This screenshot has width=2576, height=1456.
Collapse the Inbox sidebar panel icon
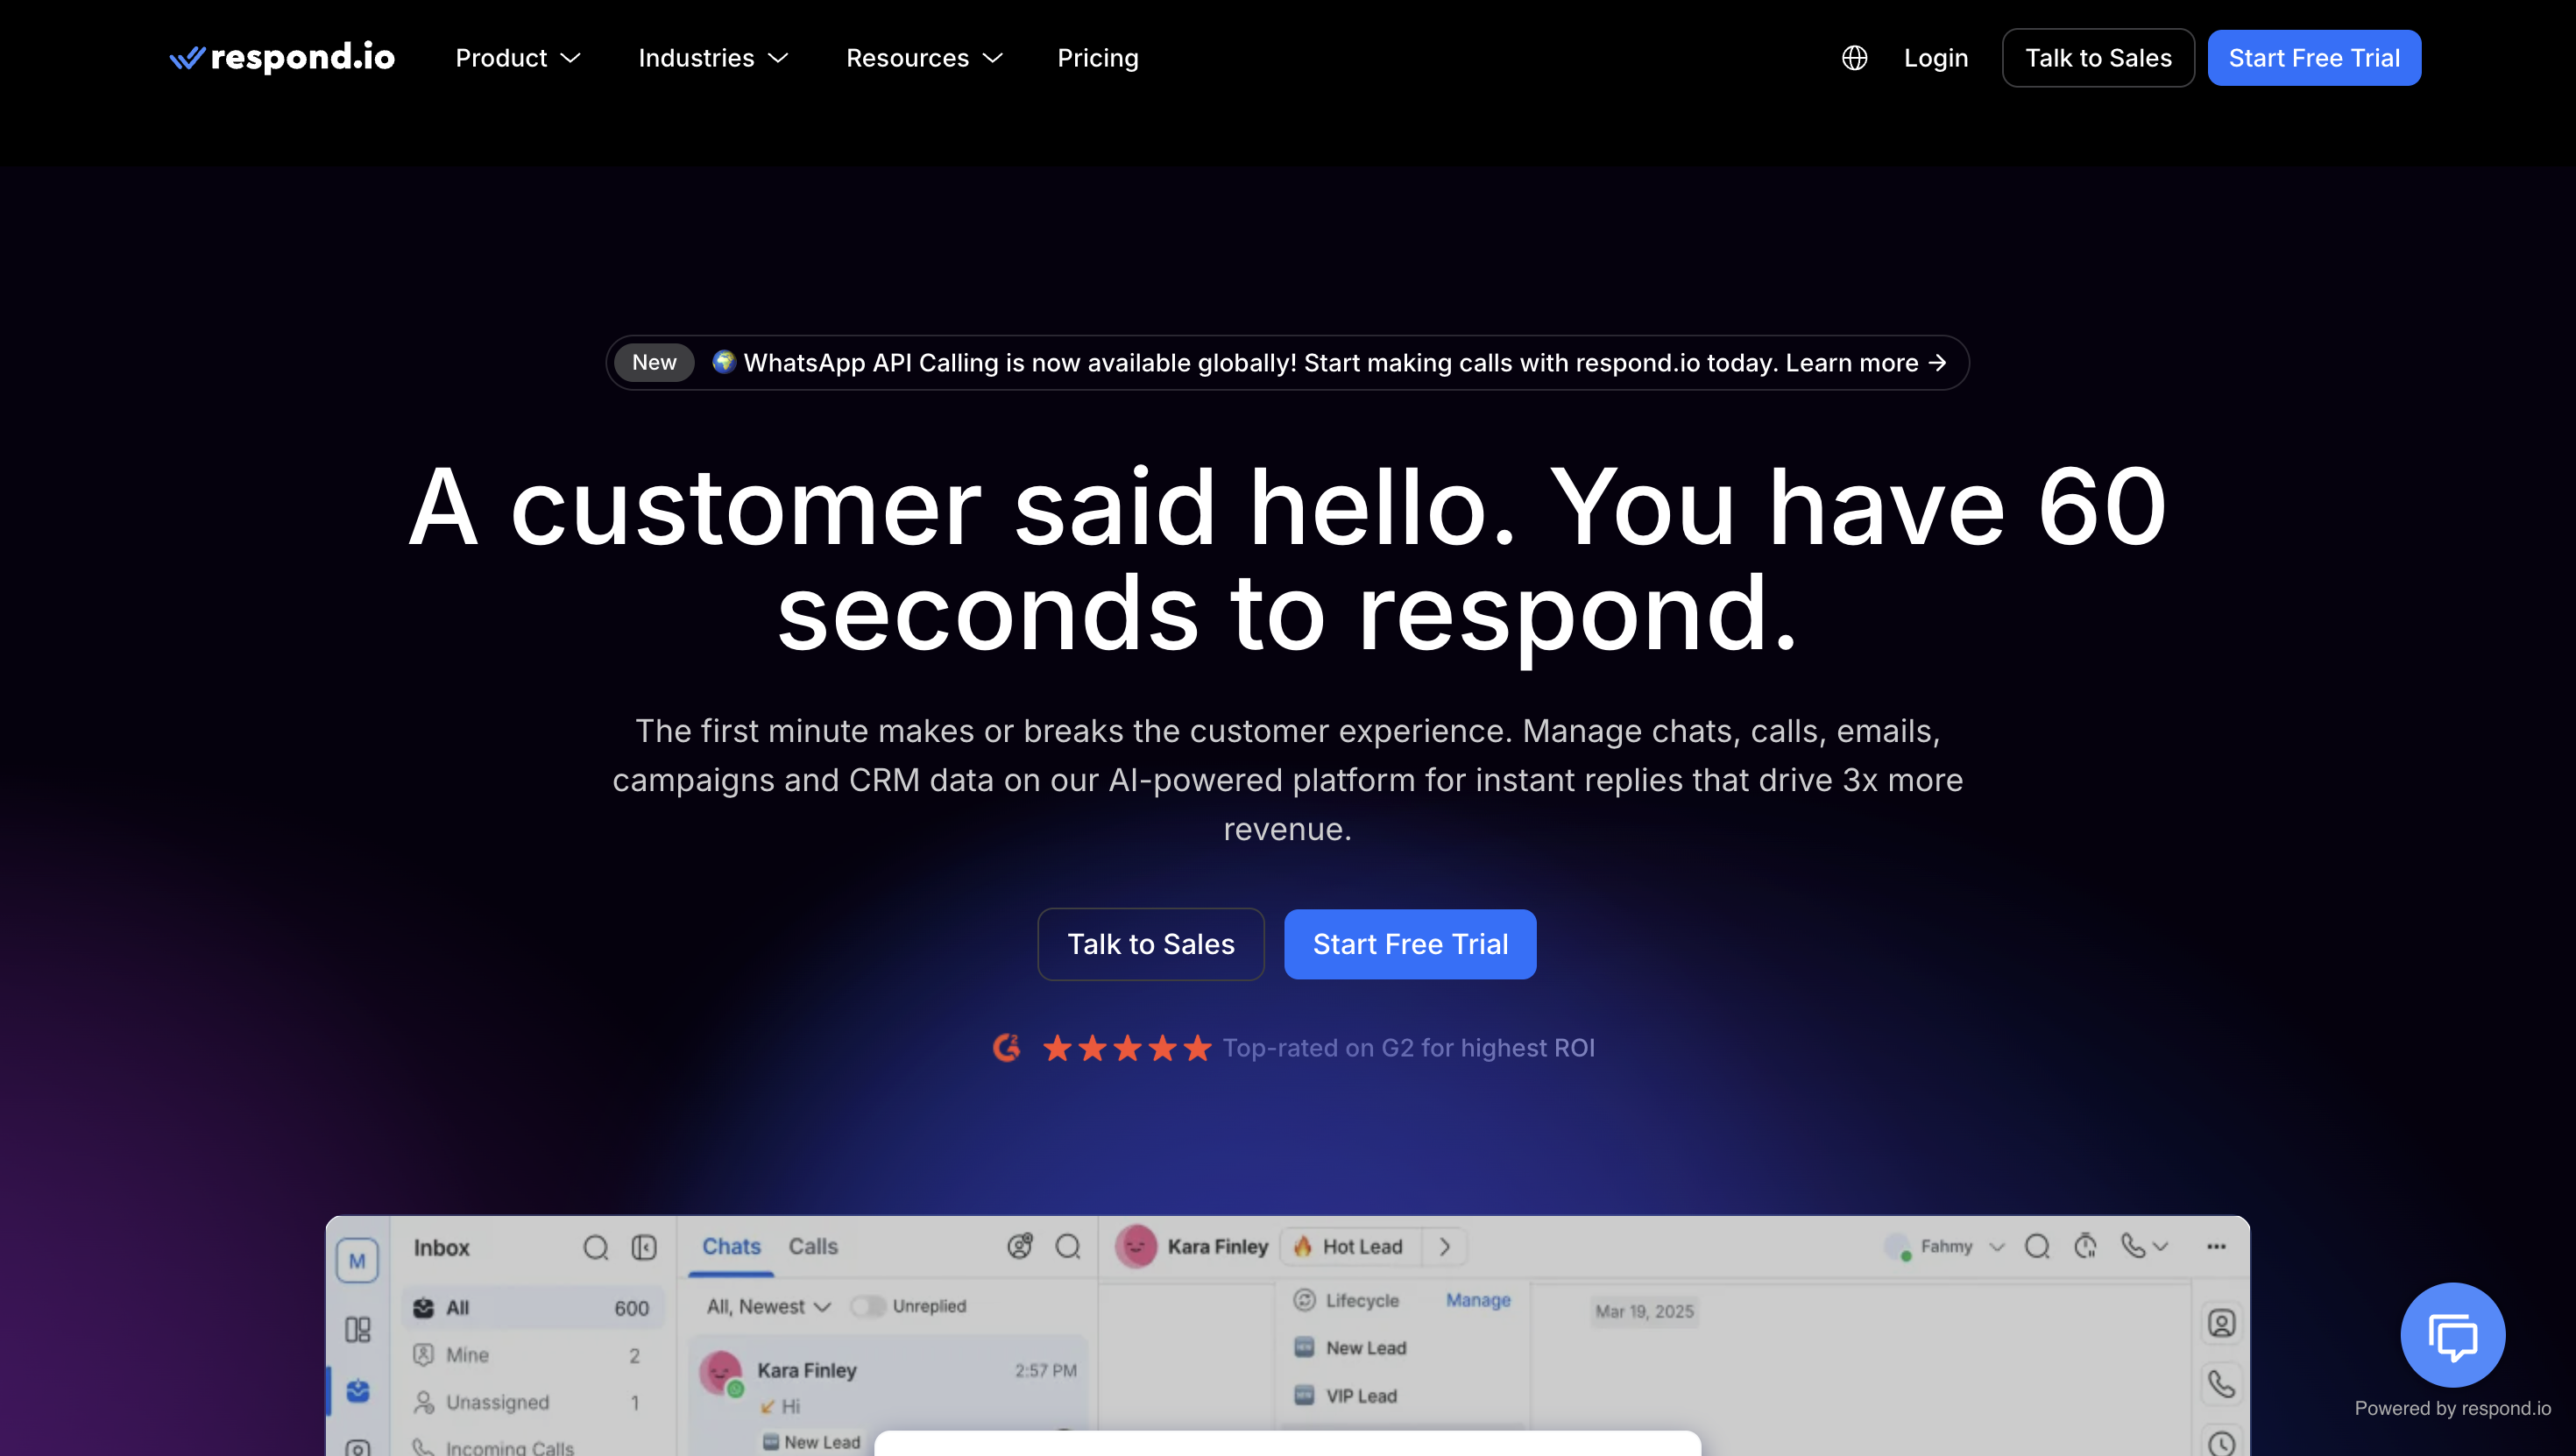pos(644,1247)
